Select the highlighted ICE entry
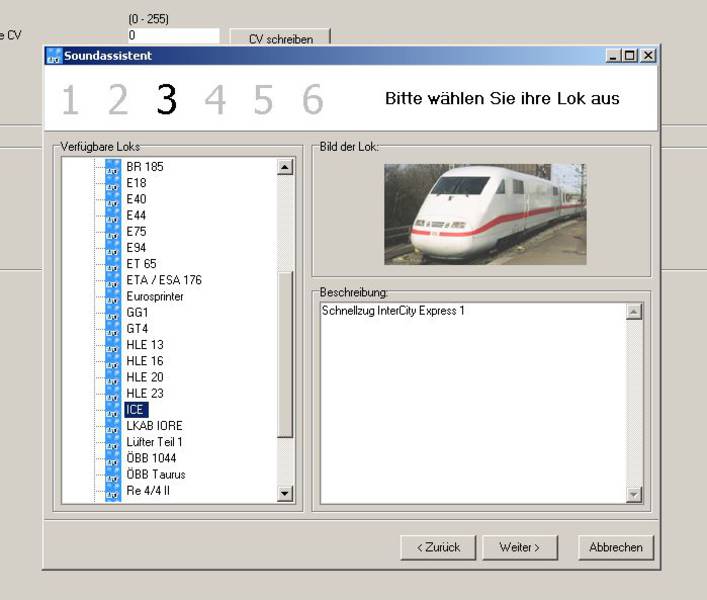The width and height of the screenshot is (707, 600). [136, 410]
